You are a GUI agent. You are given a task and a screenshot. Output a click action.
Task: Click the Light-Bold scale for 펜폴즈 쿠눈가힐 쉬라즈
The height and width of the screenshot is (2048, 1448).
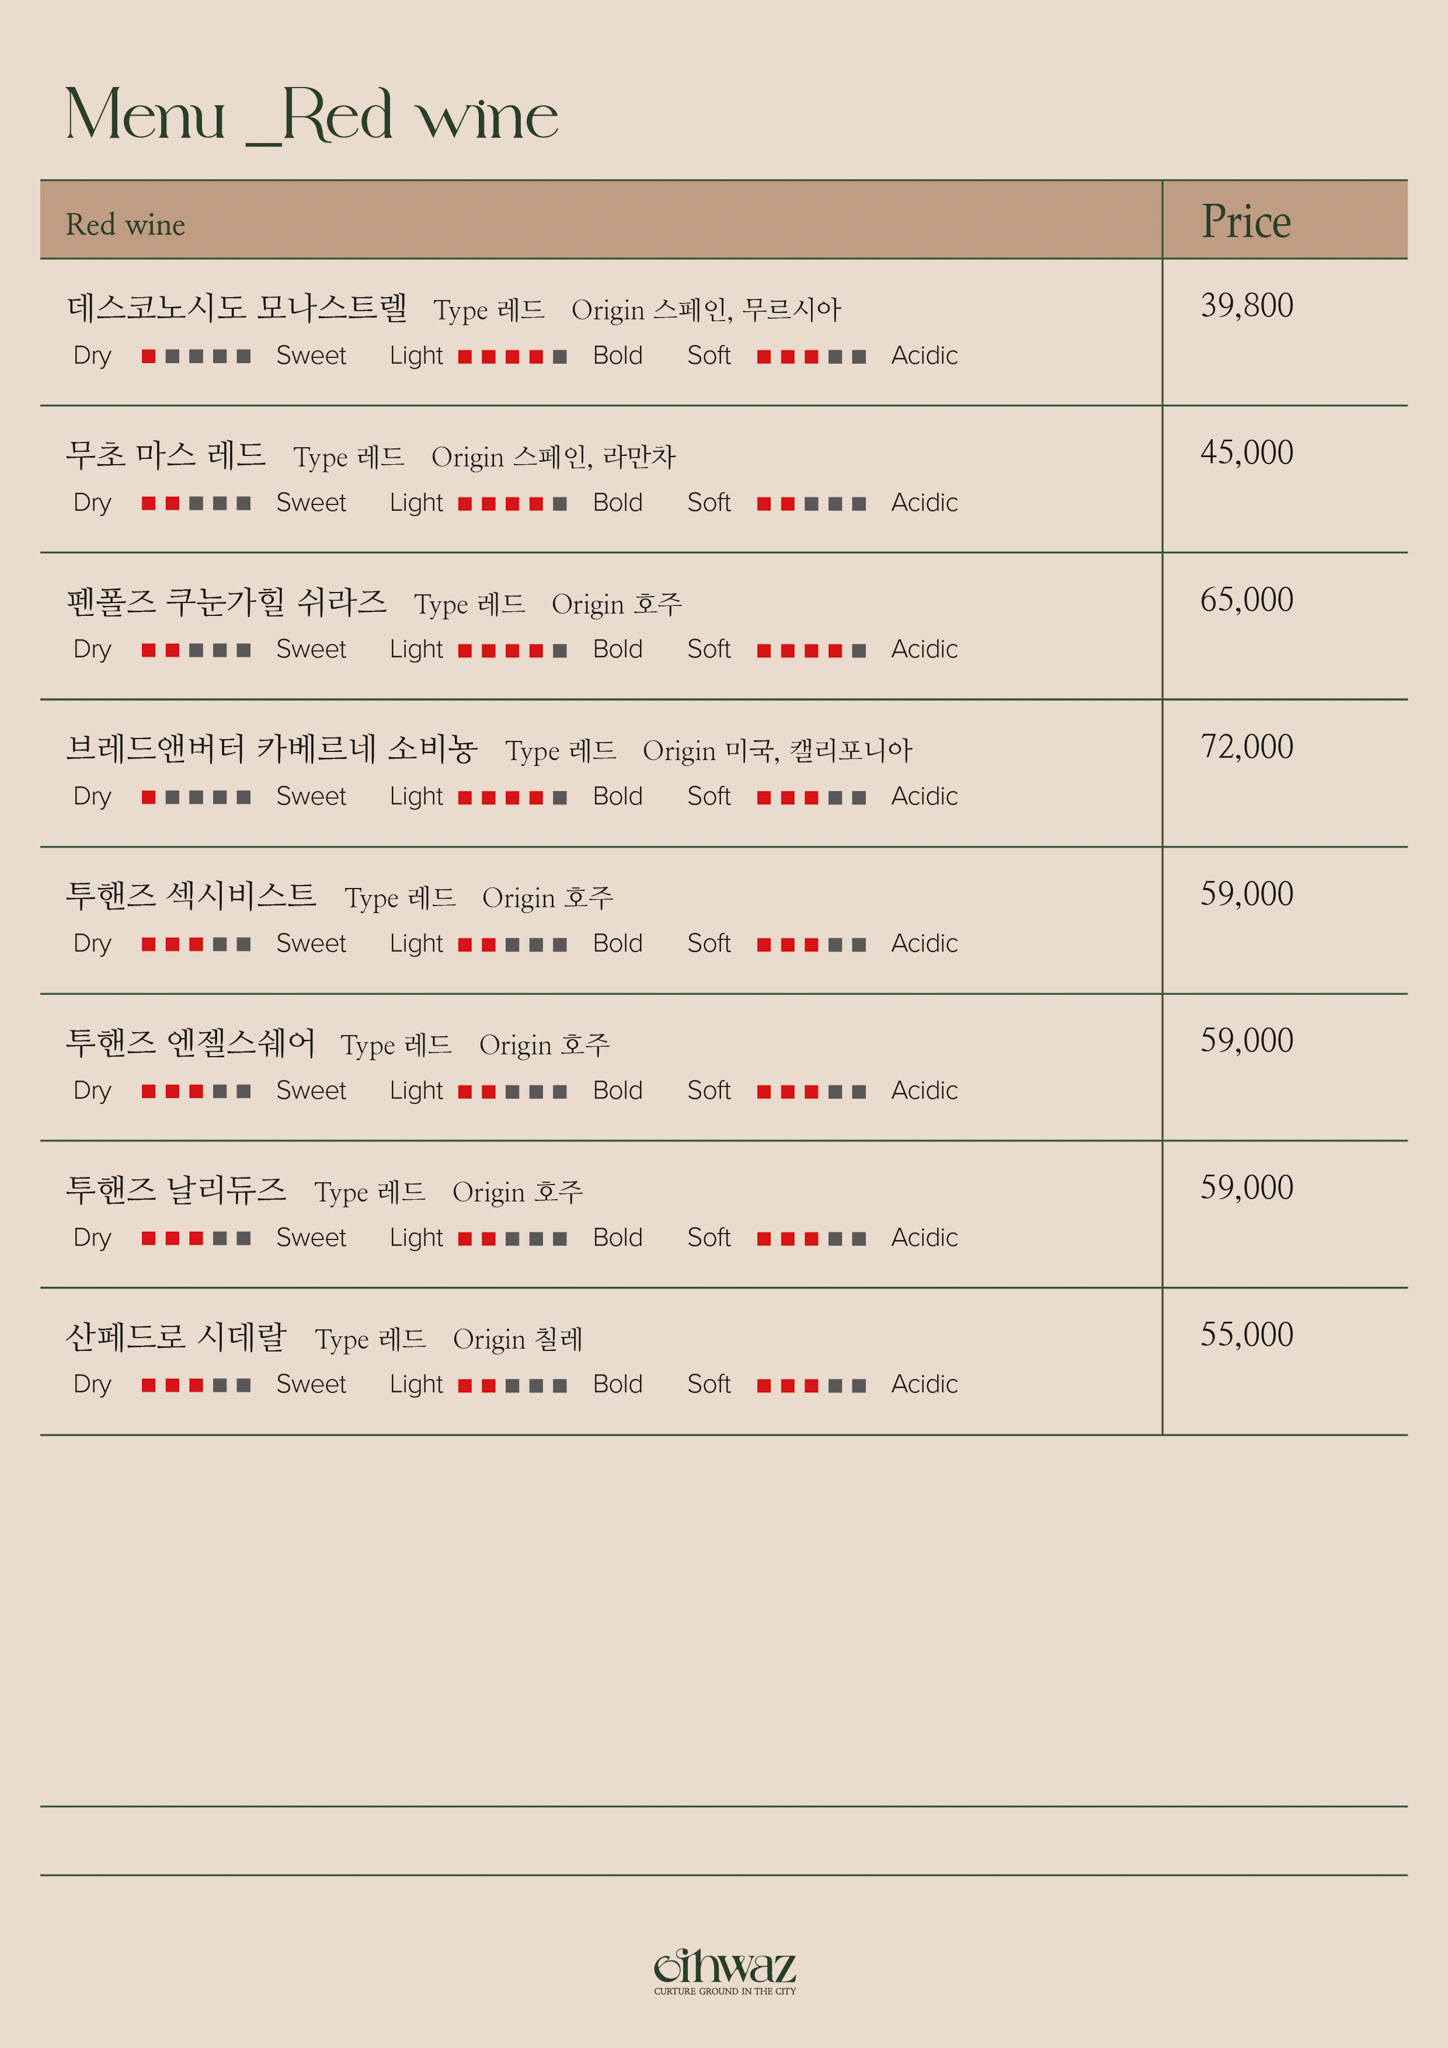click(512, 650)
